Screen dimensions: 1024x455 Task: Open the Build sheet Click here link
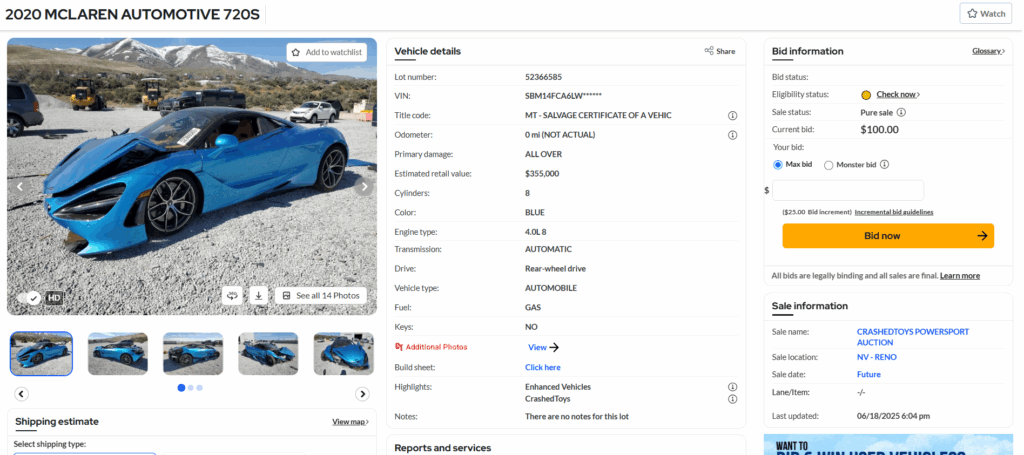(x=543, y=368)
